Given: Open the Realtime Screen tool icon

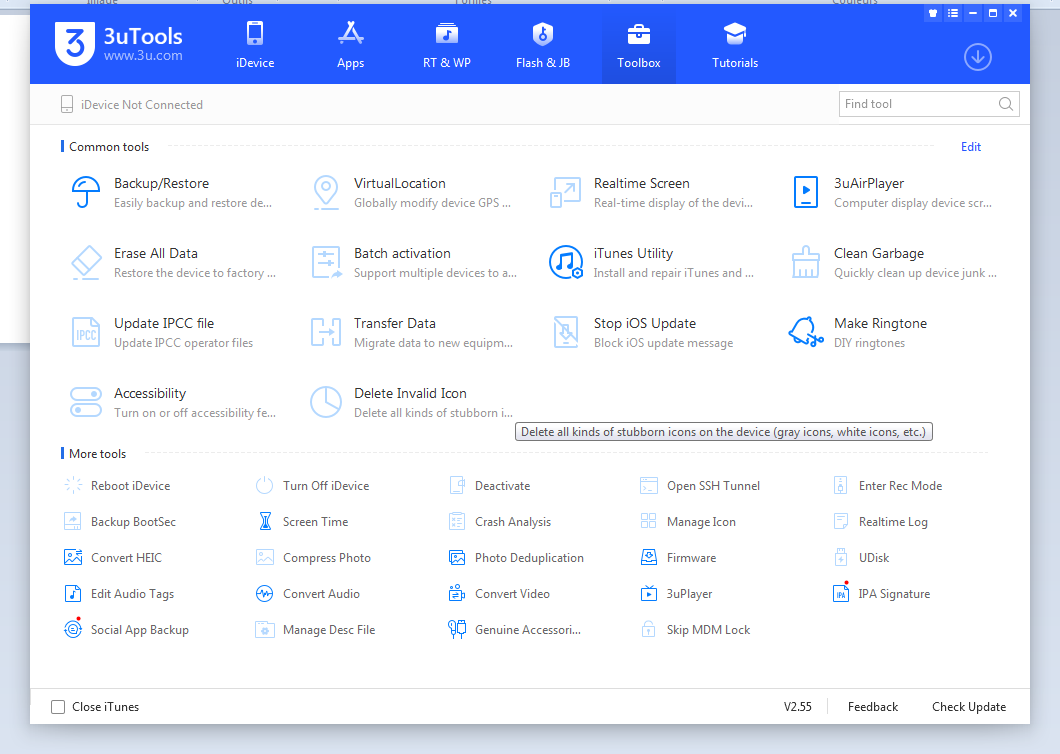Looking at the screenshot, I should pos(565,192).
